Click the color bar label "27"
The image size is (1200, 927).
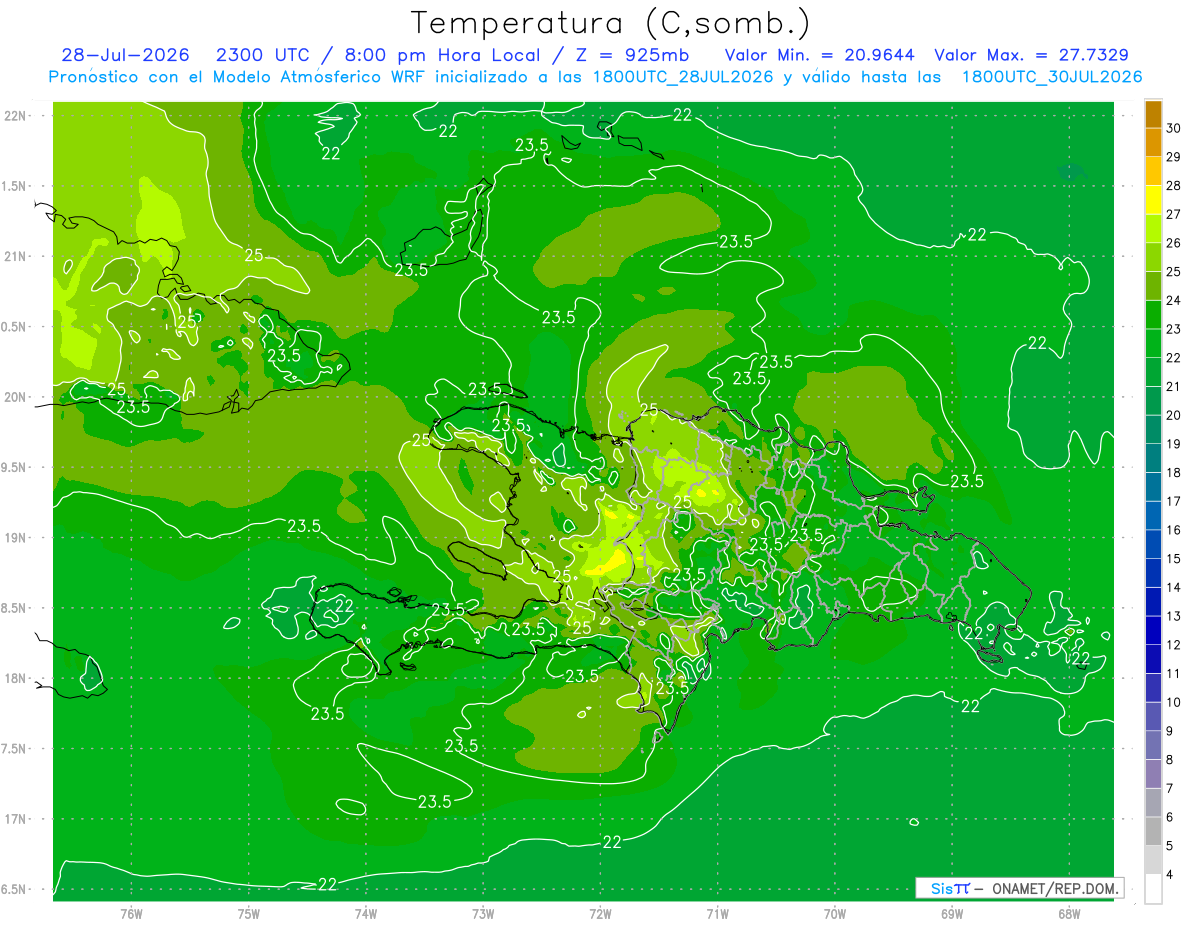tap(1174, 214)
